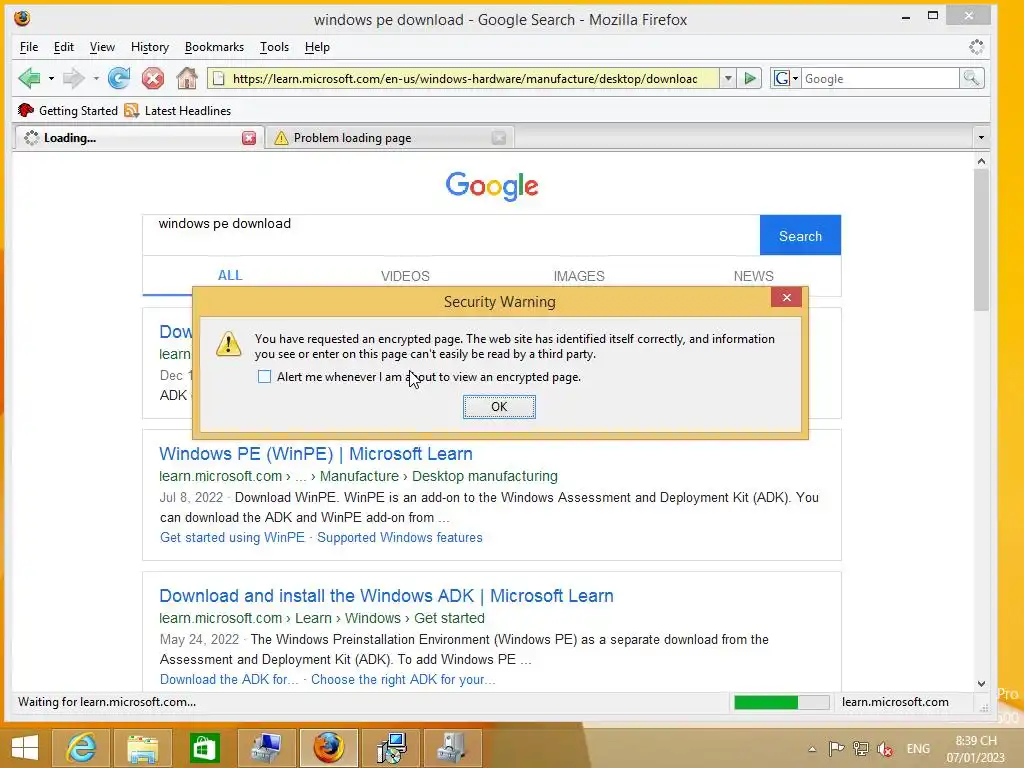Viewport: 1024px width, 768px height.
Task: Go to the Home page
Action: pyautogui.click(x=187, y=78)
